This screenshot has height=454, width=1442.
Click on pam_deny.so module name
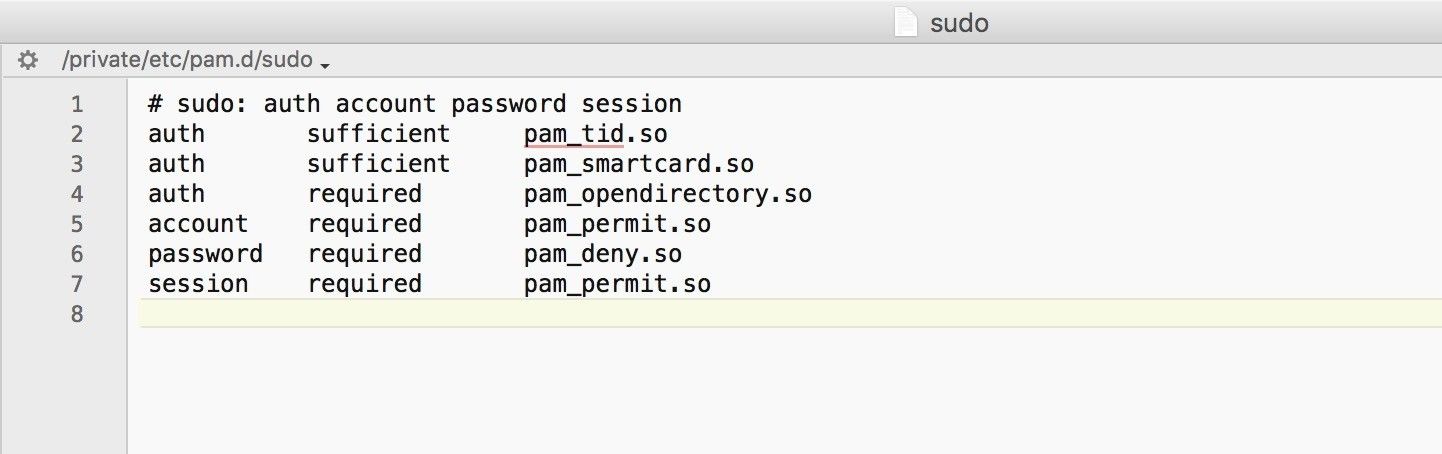602,254
